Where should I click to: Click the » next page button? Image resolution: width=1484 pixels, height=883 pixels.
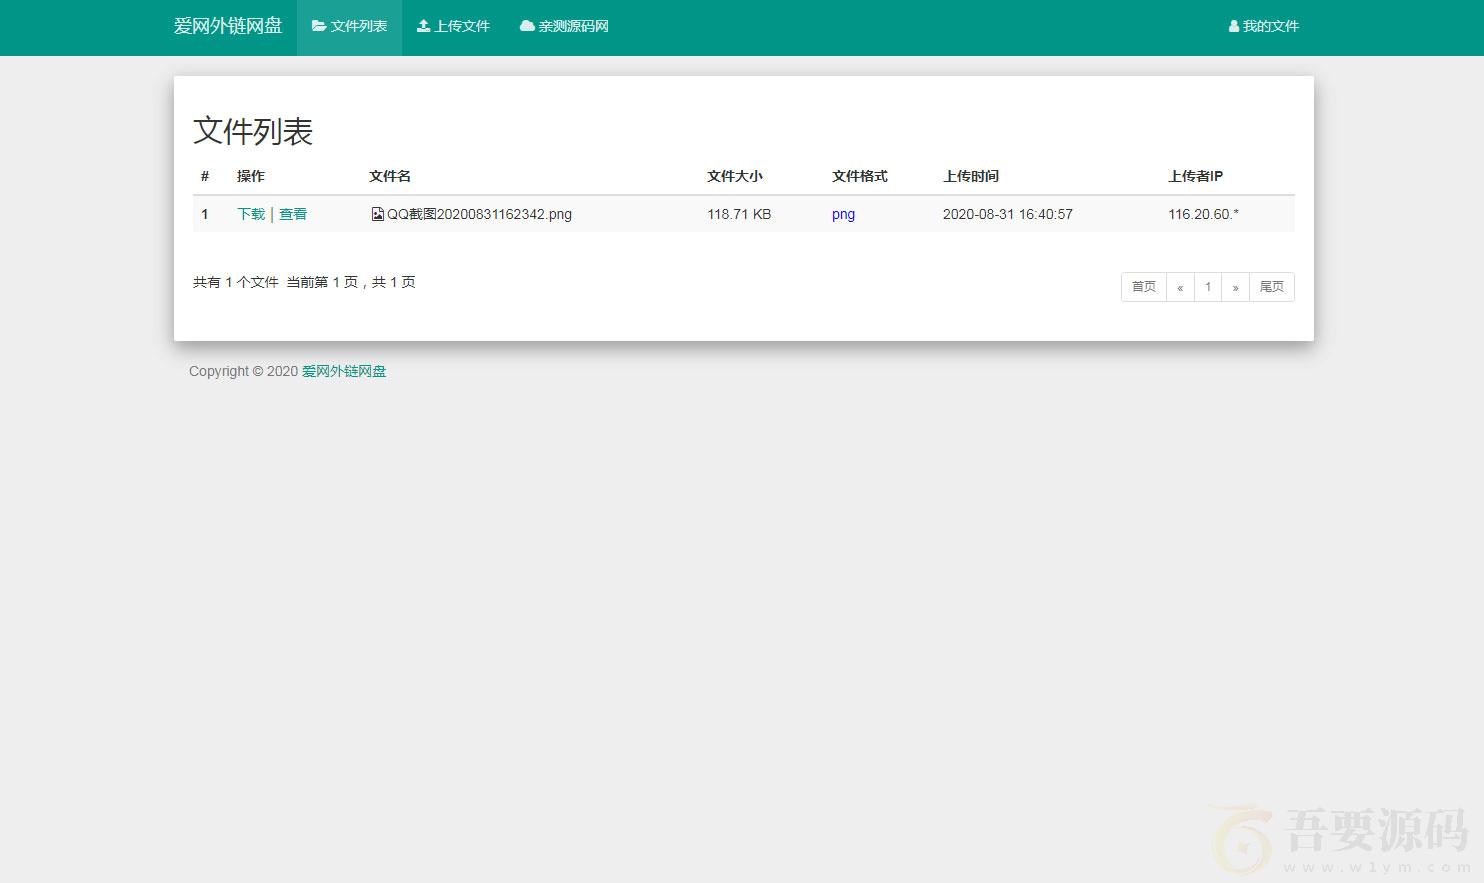click(x=1235, y=287)
